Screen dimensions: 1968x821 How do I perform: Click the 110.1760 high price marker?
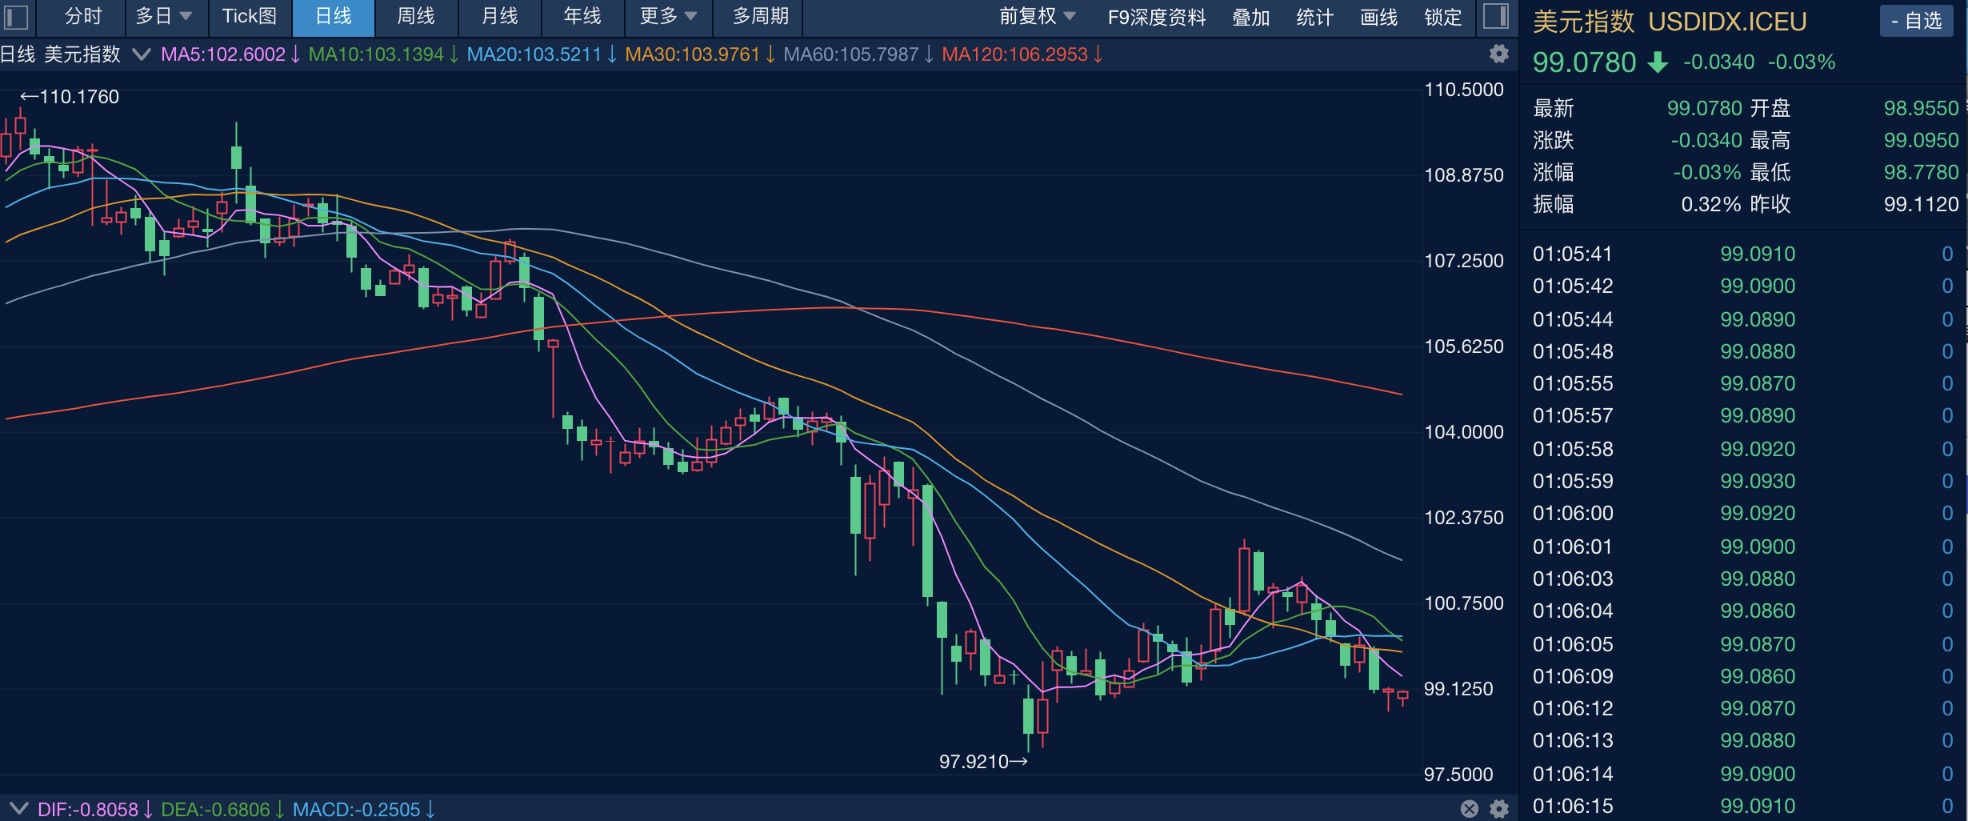pos(69,97)
